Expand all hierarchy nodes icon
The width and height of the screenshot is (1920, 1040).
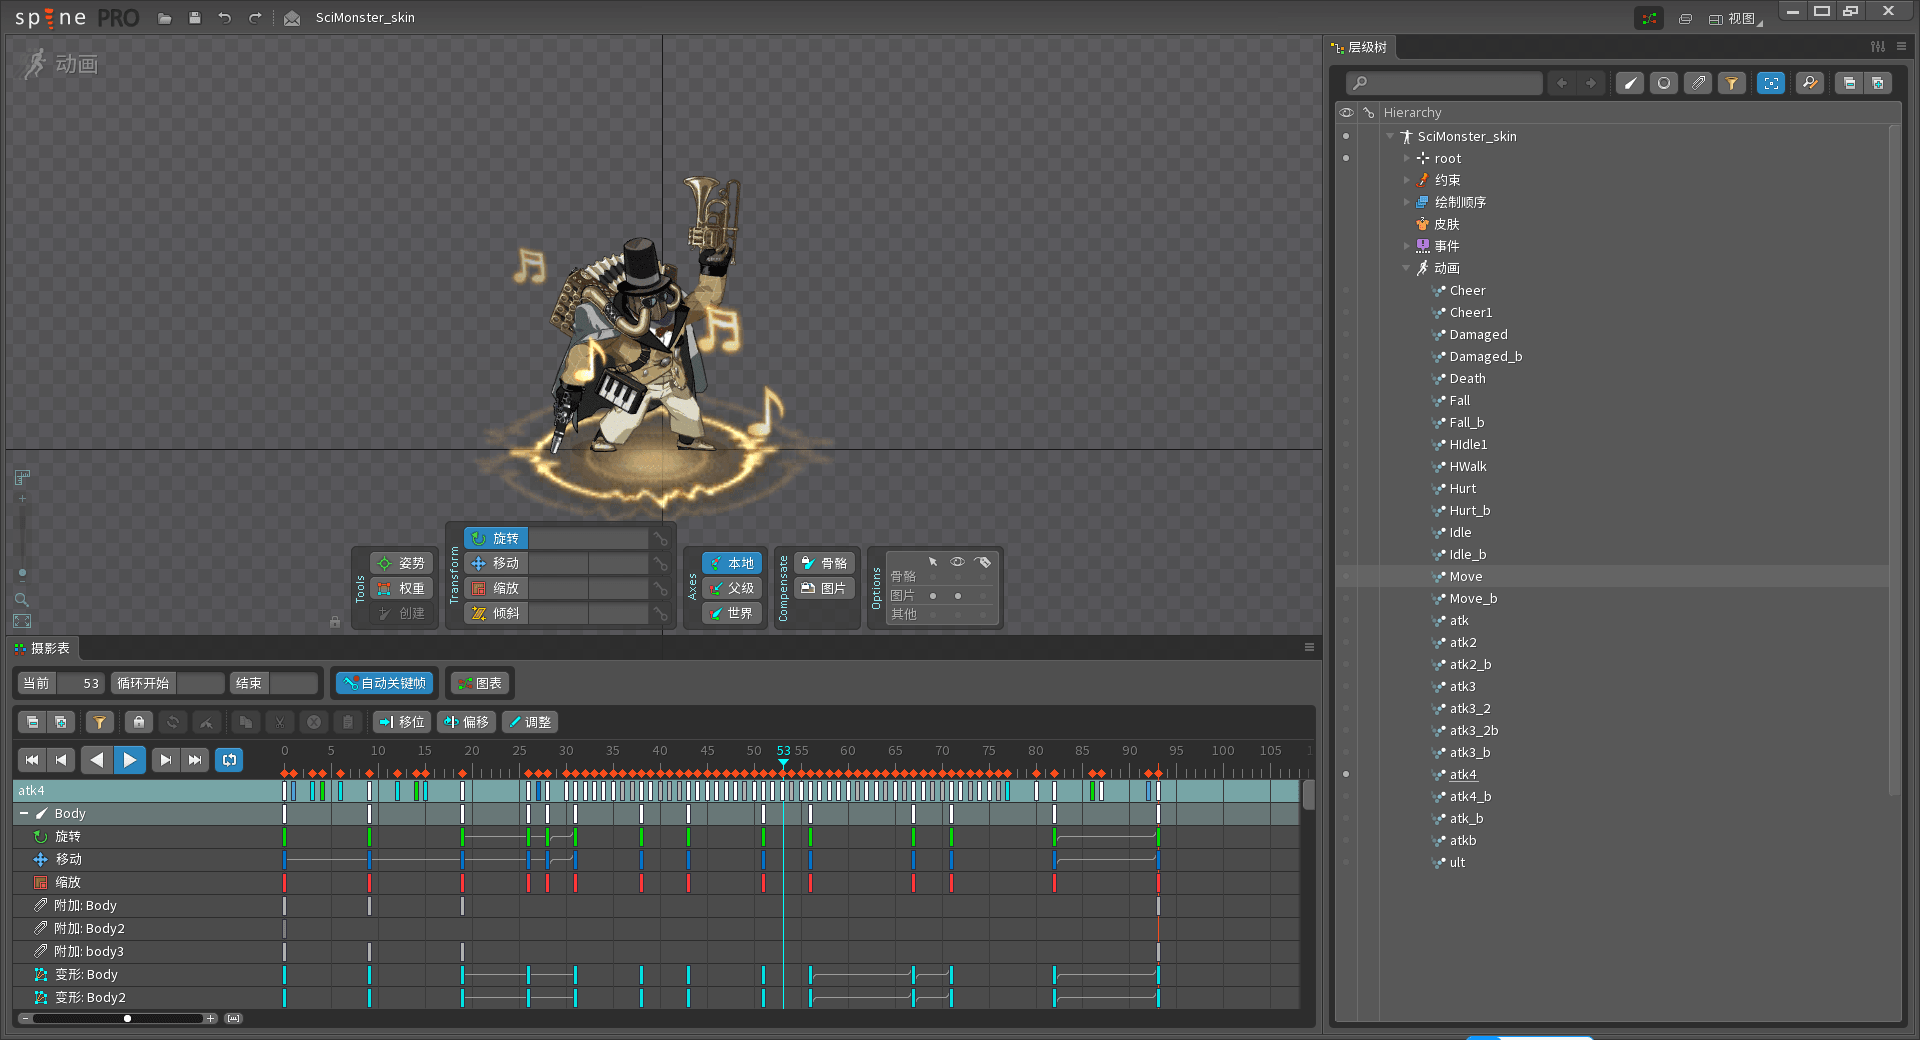click(x=1877, y=83)
